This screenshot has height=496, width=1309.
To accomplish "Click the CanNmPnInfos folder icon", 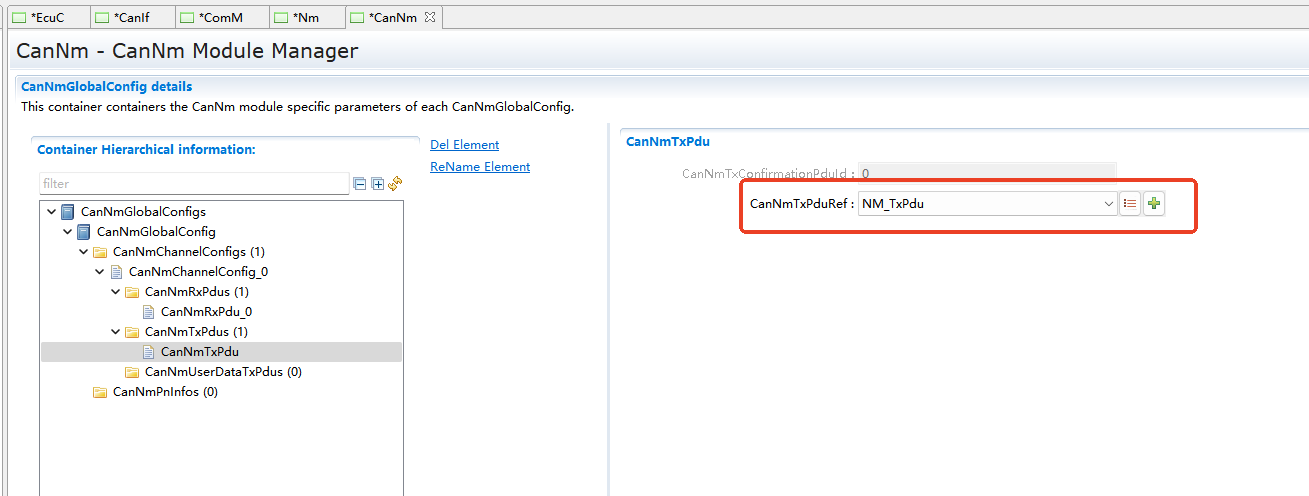I will (100, 392).
